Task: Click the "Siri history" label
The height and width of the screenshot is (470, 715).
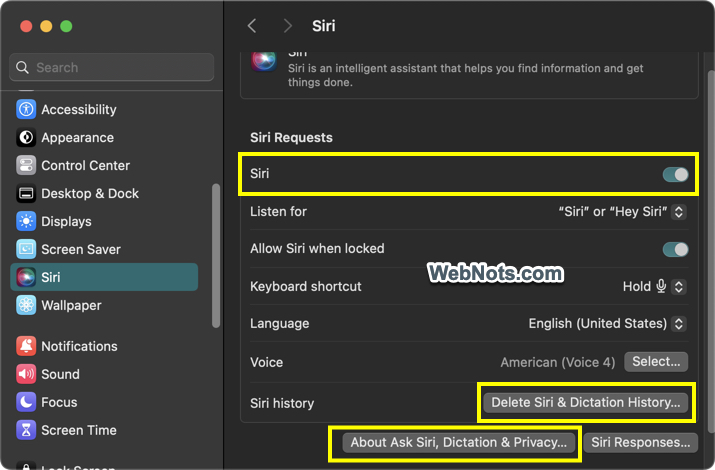Action: [x=282, y=403]
